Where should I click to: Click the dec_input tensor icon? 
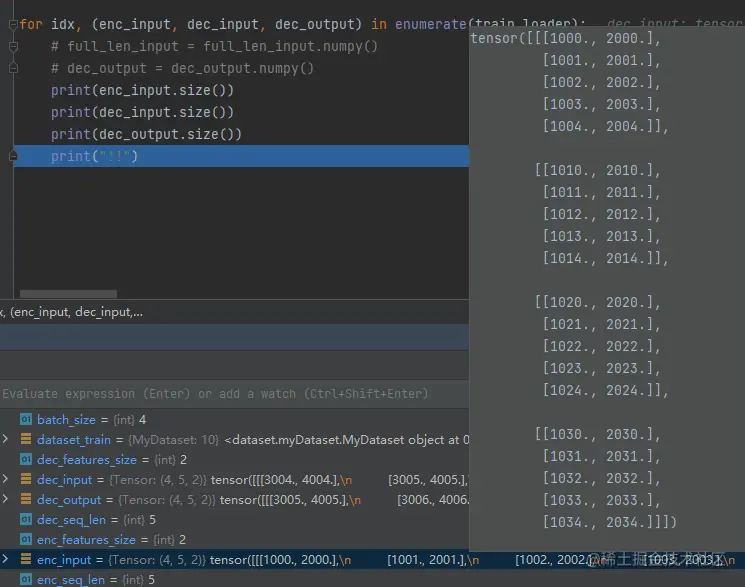26,479
